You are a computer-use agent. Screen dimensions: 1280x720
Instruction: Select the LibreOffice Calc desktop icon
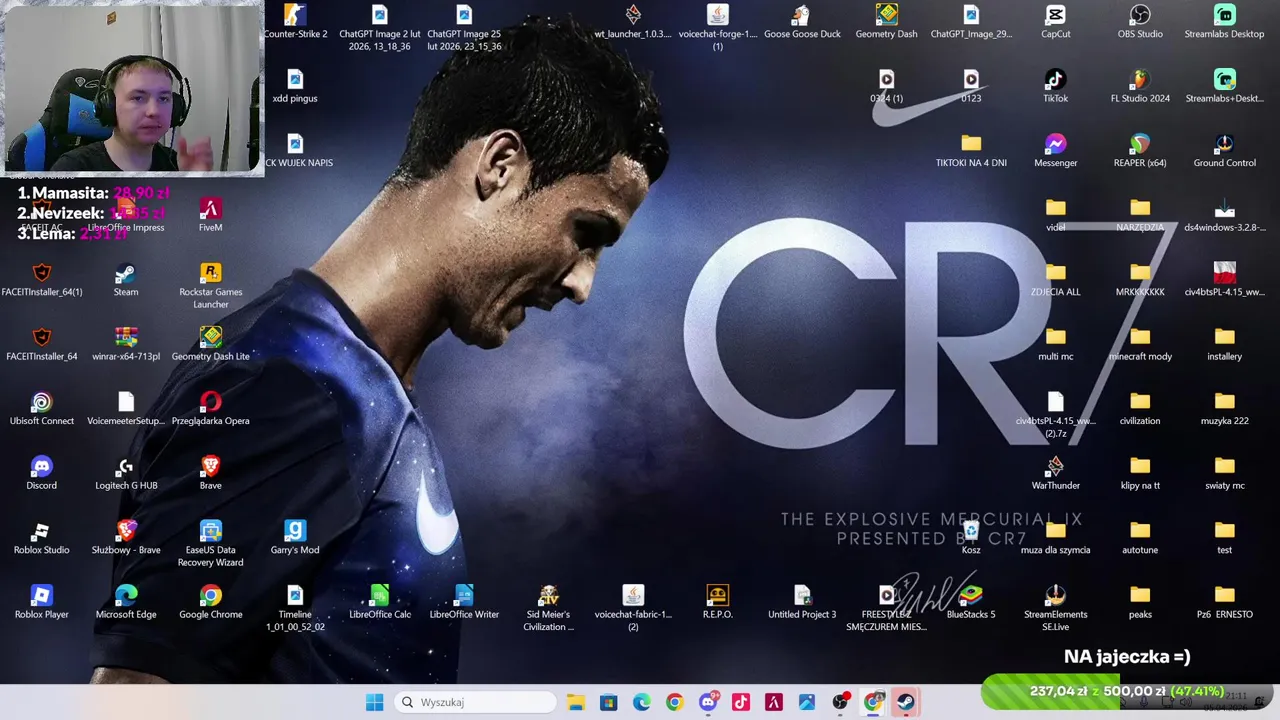click(380, 602)
